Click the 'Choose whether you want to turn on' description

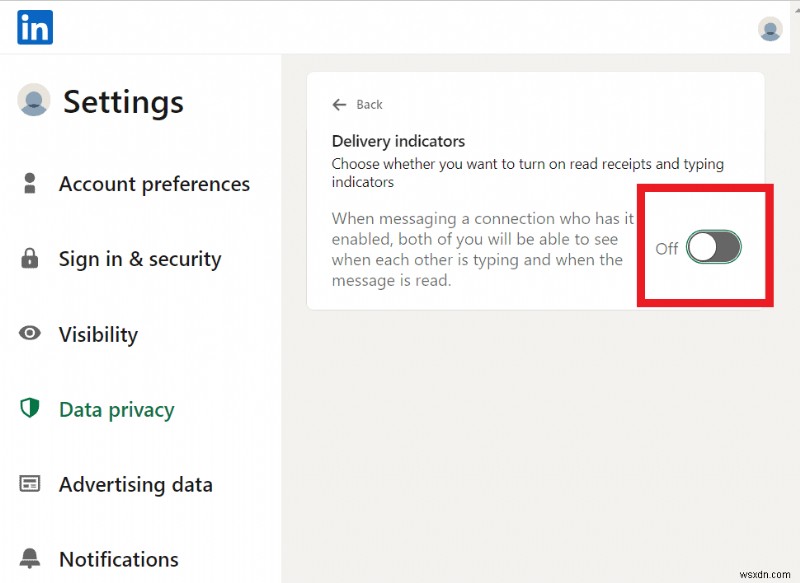coord(528,173)
